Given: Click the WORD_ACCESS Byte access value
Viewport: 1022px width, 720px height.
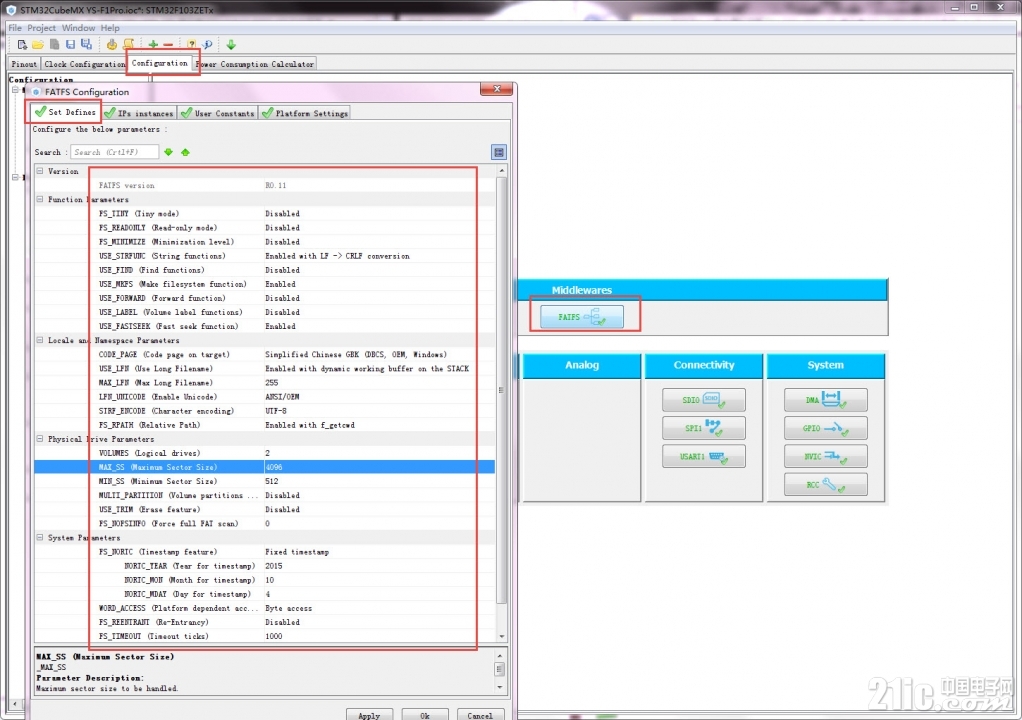Looking at the screenshot, I should click(x=289, y=609).
